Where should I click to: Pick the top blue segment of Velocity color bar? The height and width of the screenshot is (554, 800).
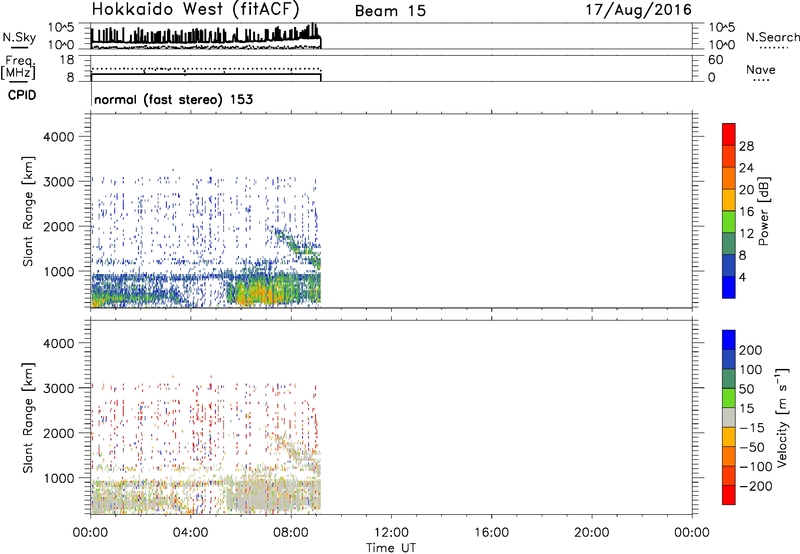(729, 339)
